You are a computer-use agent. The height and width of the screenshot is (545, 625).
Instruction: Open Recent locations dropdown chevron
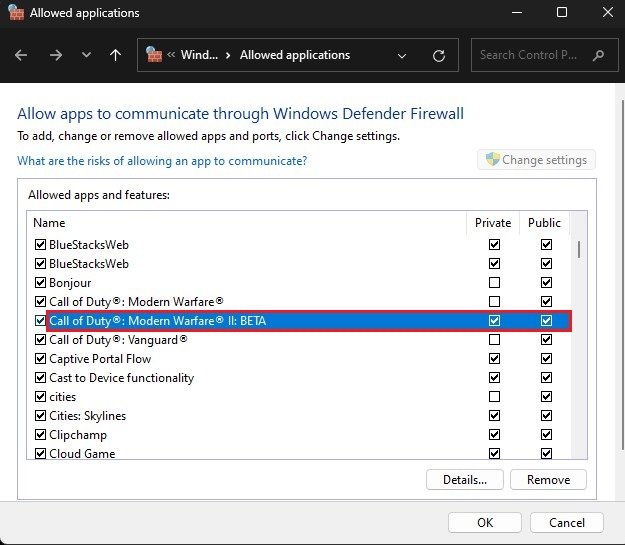pos(86,56)
